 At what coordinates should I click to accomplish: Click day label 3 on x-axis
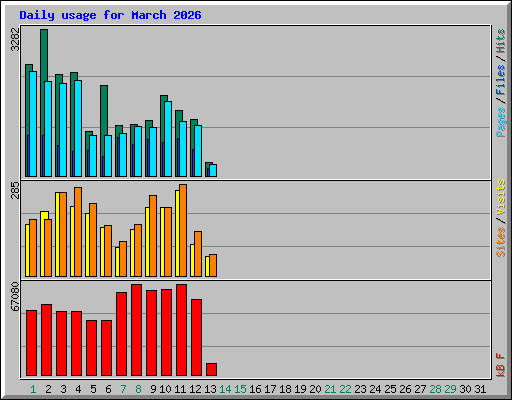tap(63, 389)
